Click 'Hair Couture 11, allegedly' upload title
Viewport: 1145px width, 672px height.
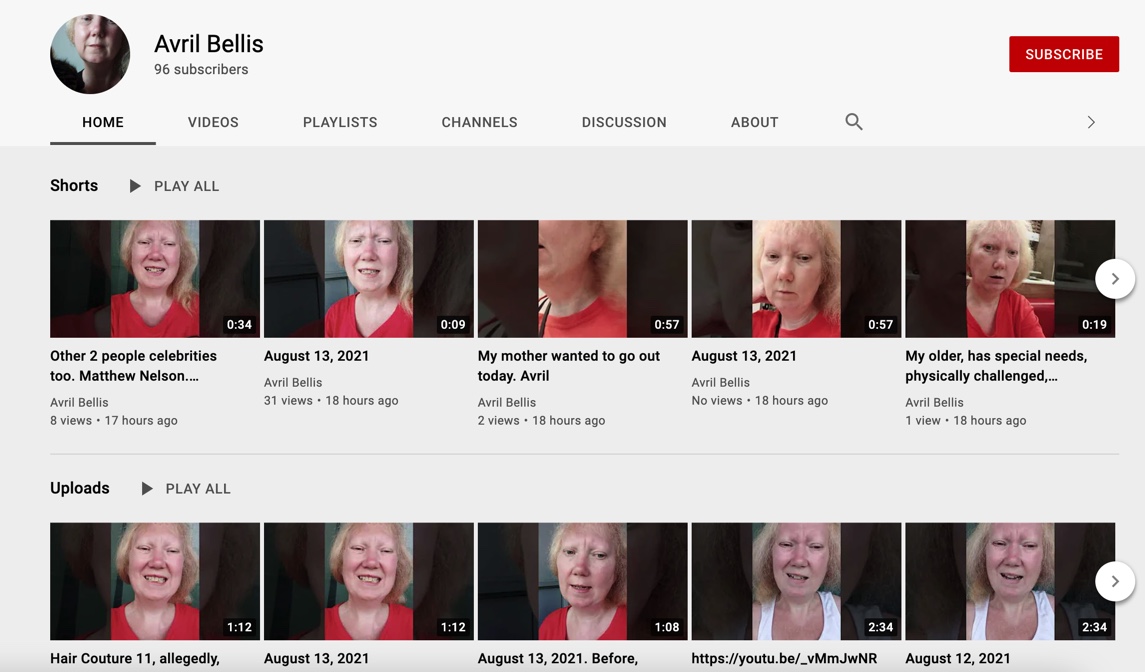[134, 659]
